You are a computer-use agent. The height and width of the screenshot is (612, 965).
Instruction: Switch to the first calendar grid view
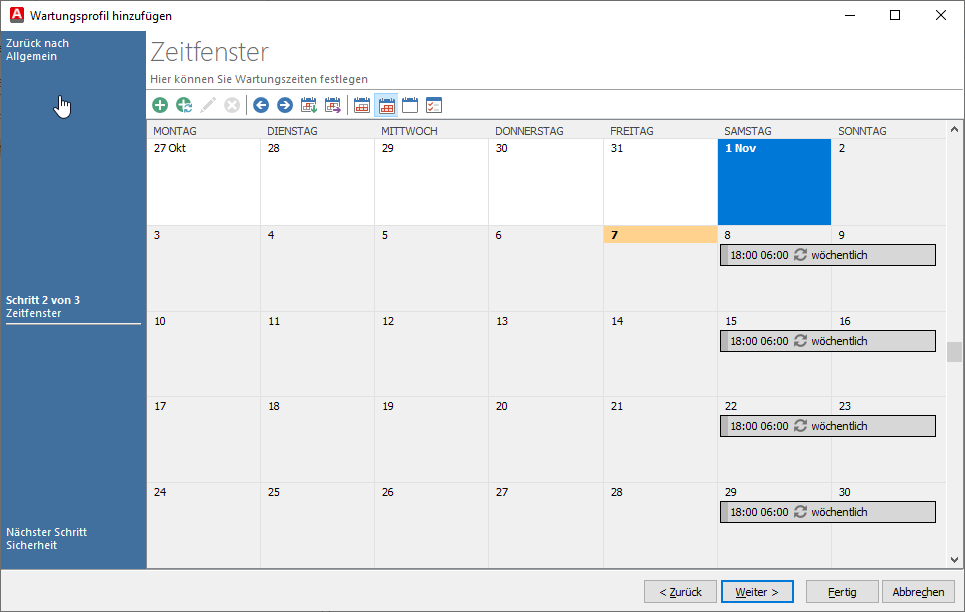362,105
